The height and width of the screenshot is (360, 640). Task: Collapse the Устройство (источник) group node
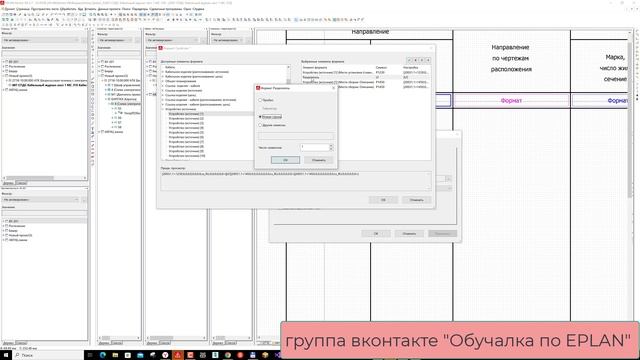click(163, 109)
